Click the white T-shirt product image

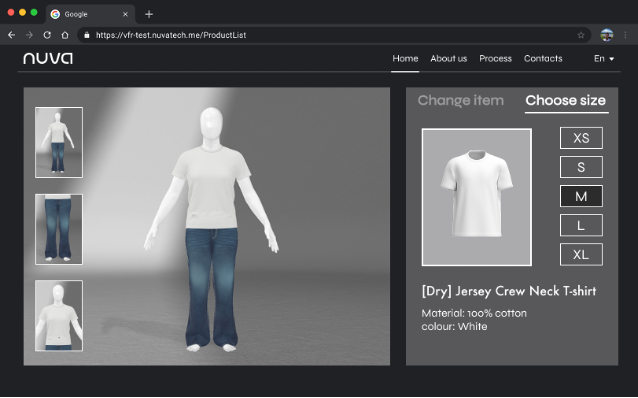pos(476,197)
